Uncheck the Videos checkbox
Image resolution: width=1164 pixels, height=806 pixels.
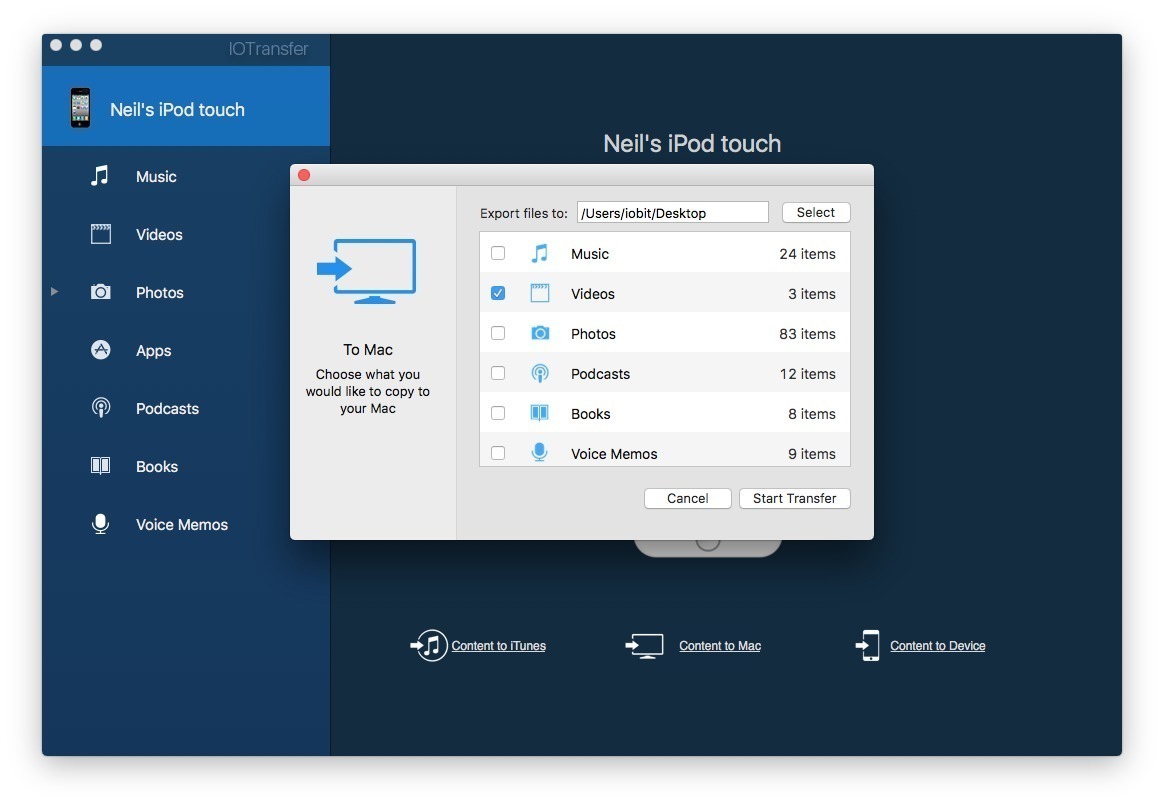498,293
